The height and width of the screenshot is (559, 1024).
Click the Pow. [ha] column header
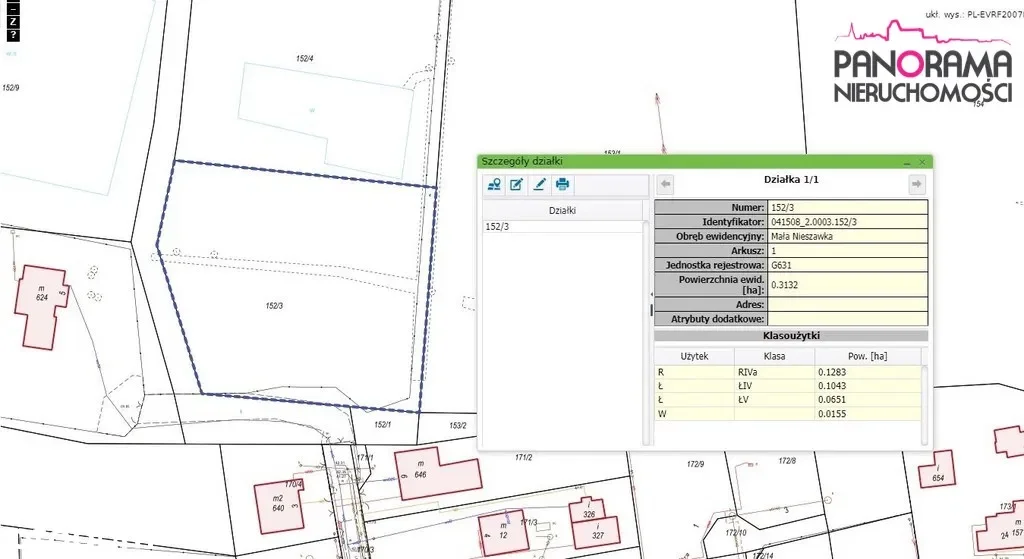pos(866,356)
